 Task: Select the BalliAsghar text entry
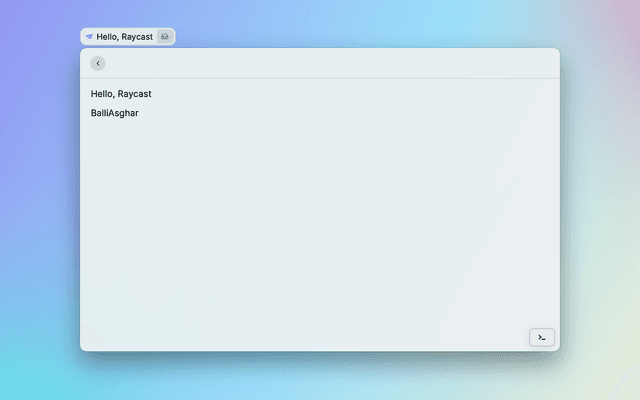pos(115,113)
